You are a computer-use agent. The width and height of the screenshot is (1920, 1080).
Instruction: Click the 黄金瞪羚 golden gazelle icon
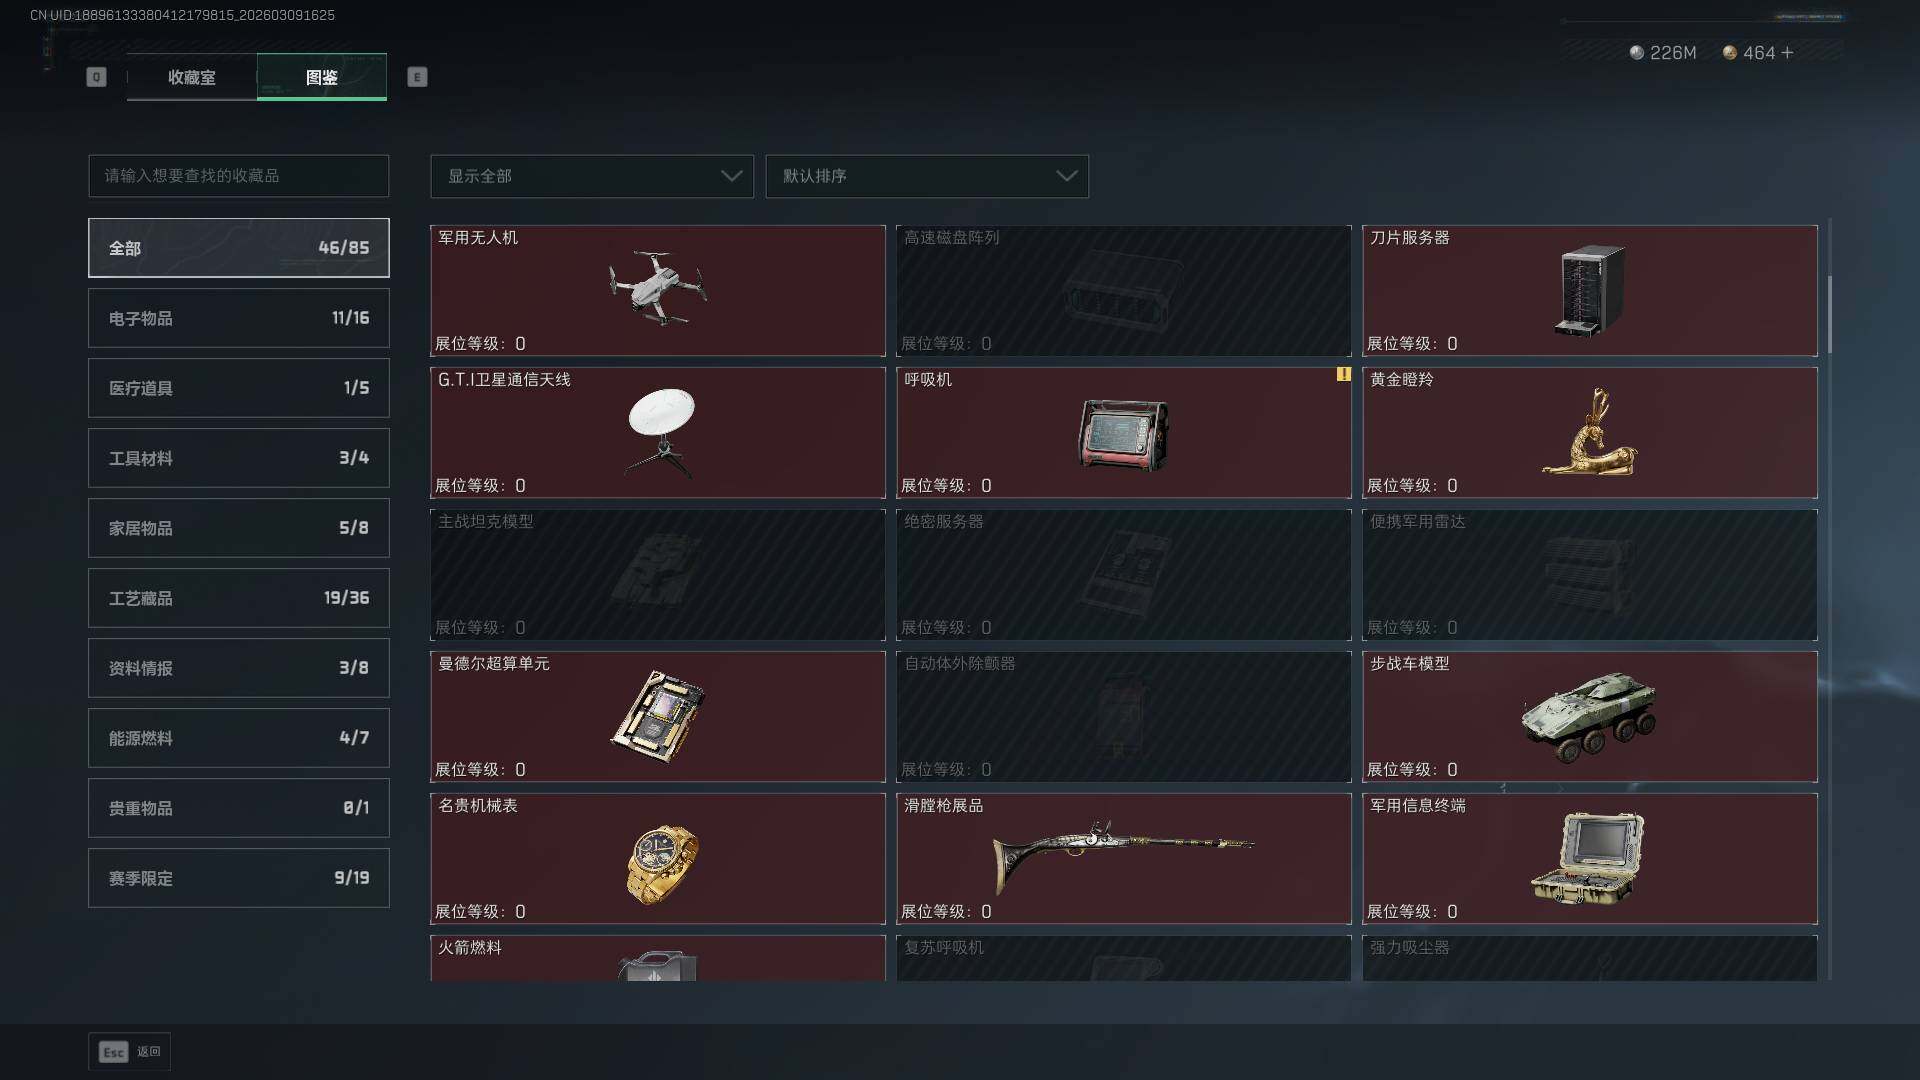[x=1590, y=432]
